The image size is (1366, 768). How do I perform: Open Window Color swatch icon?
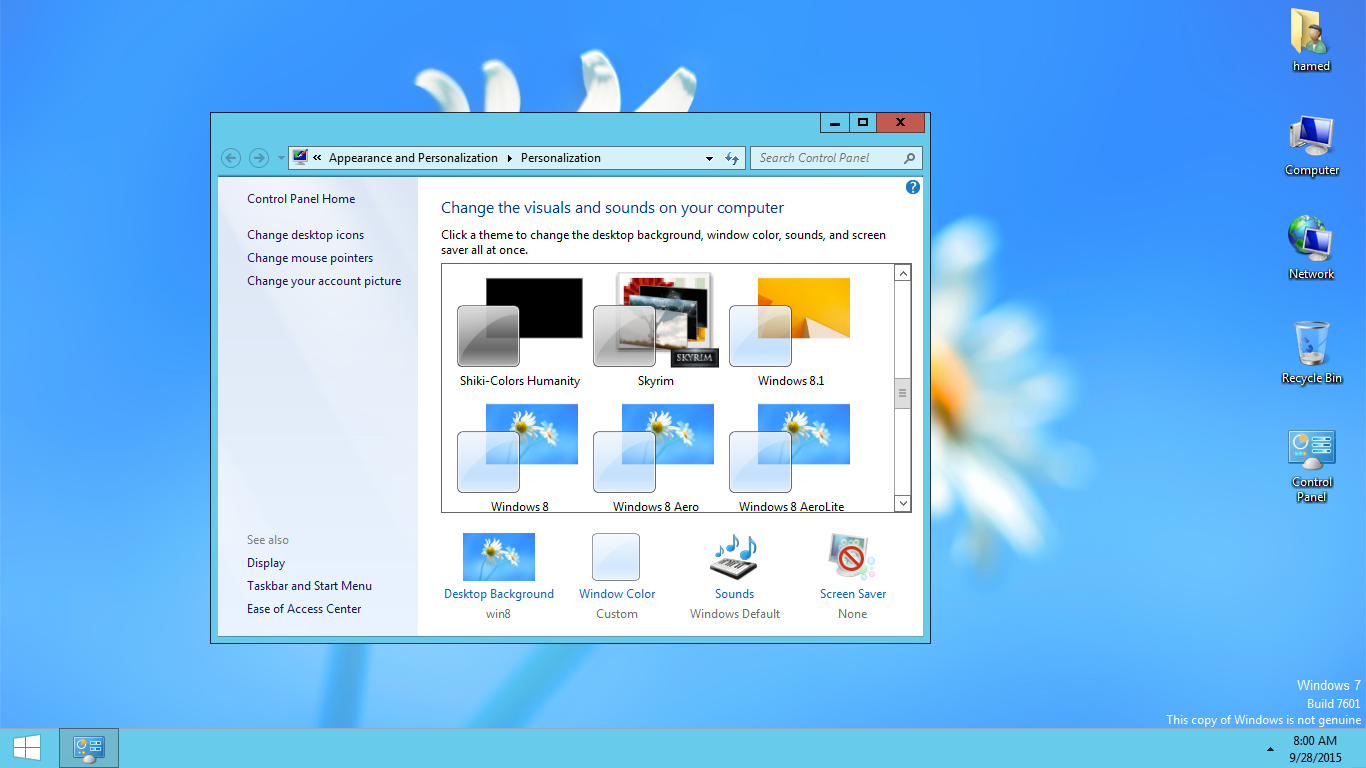point(616,557)
